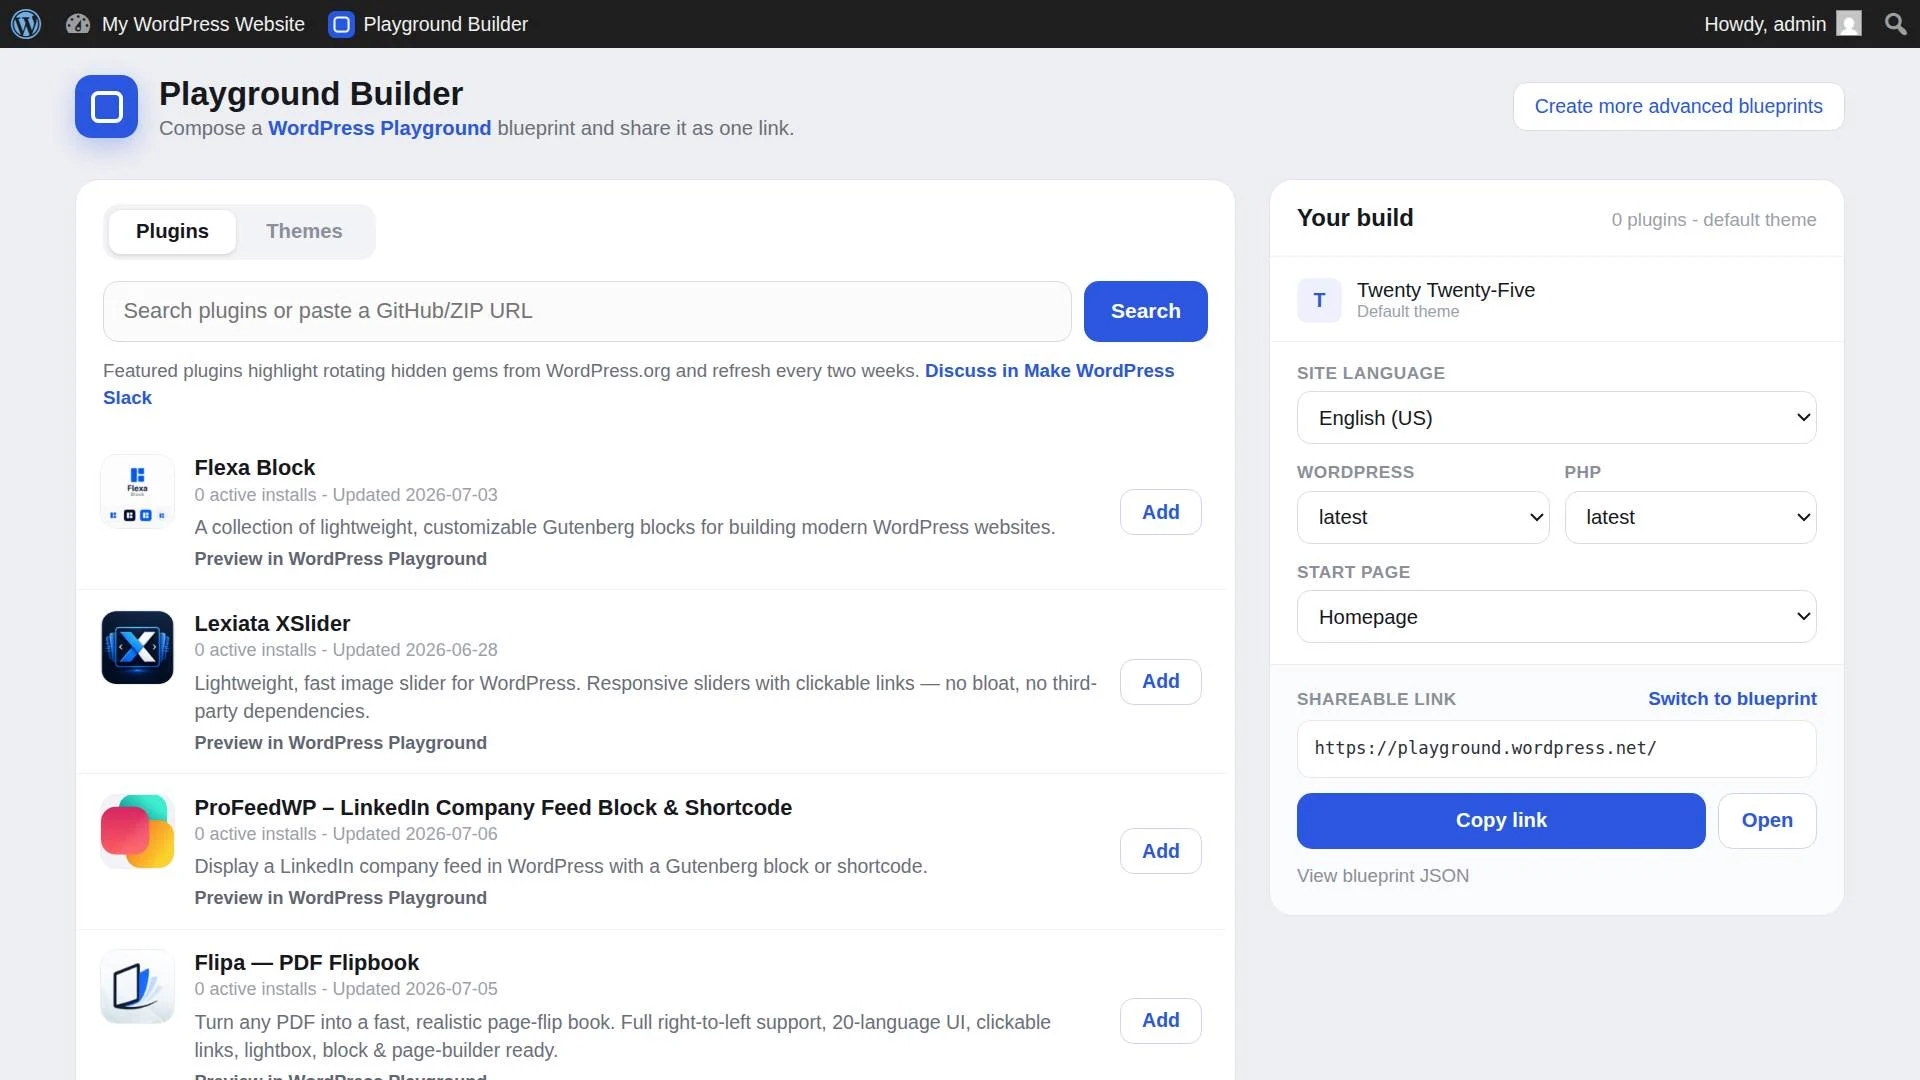Viewport: 1920px width, 1080px height.
Task: Click the '0 plugins - default theme' summary
Action: point(1714,220)
